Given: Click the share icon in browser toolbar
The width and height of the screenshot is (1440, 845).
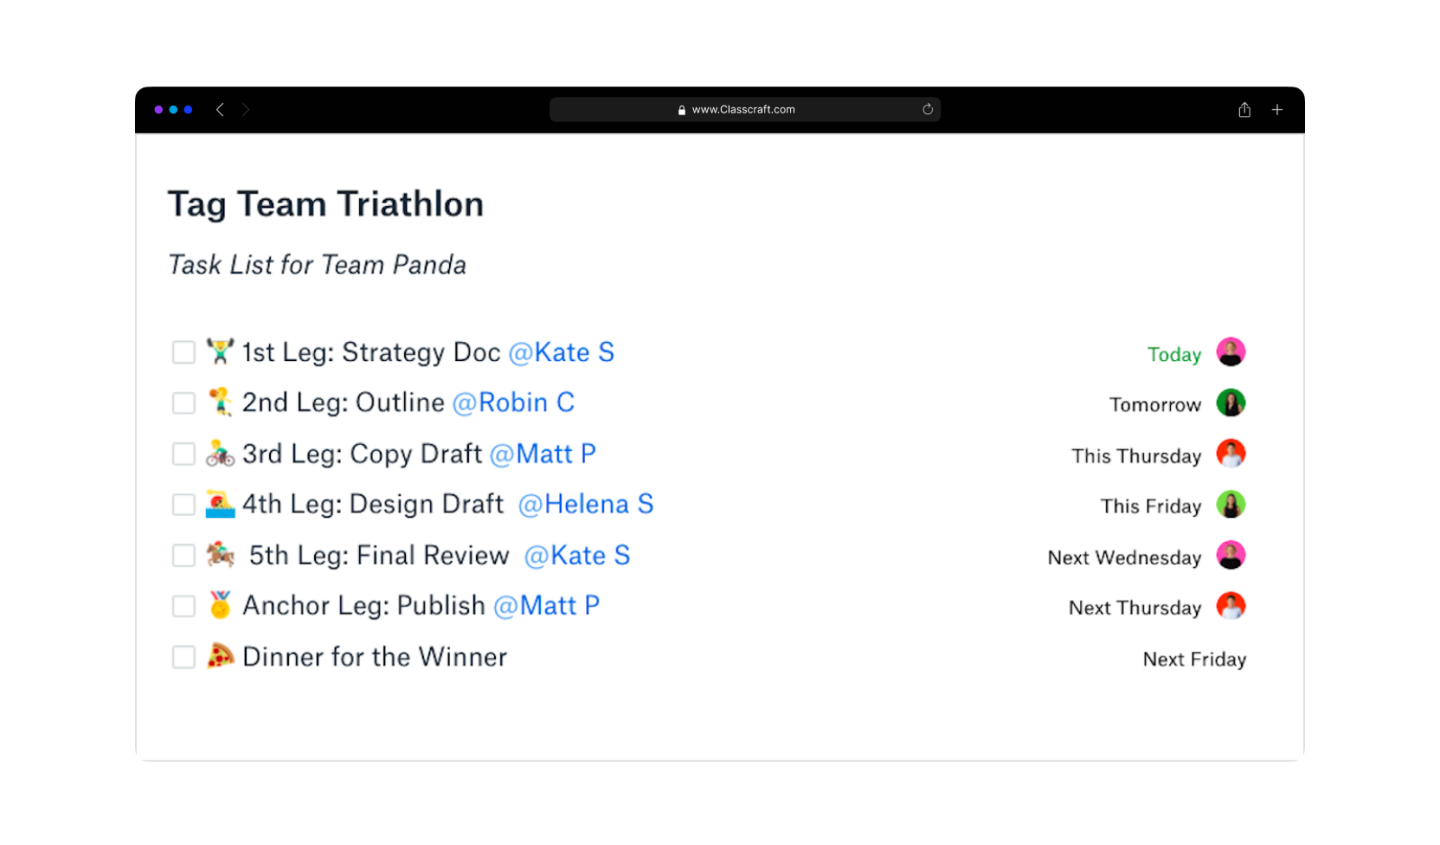Looking at the screenshot, I should pyautogui.click(x=1244, y=110).
